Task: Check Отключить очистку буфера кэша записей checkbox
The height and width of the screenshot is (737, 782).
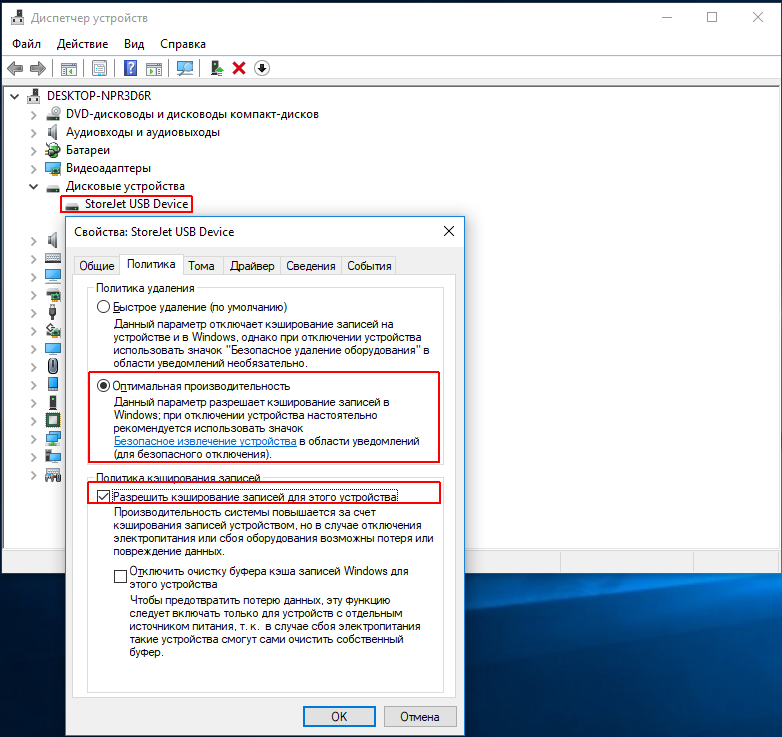Action: pyautogui.click(x=120, y=576)
